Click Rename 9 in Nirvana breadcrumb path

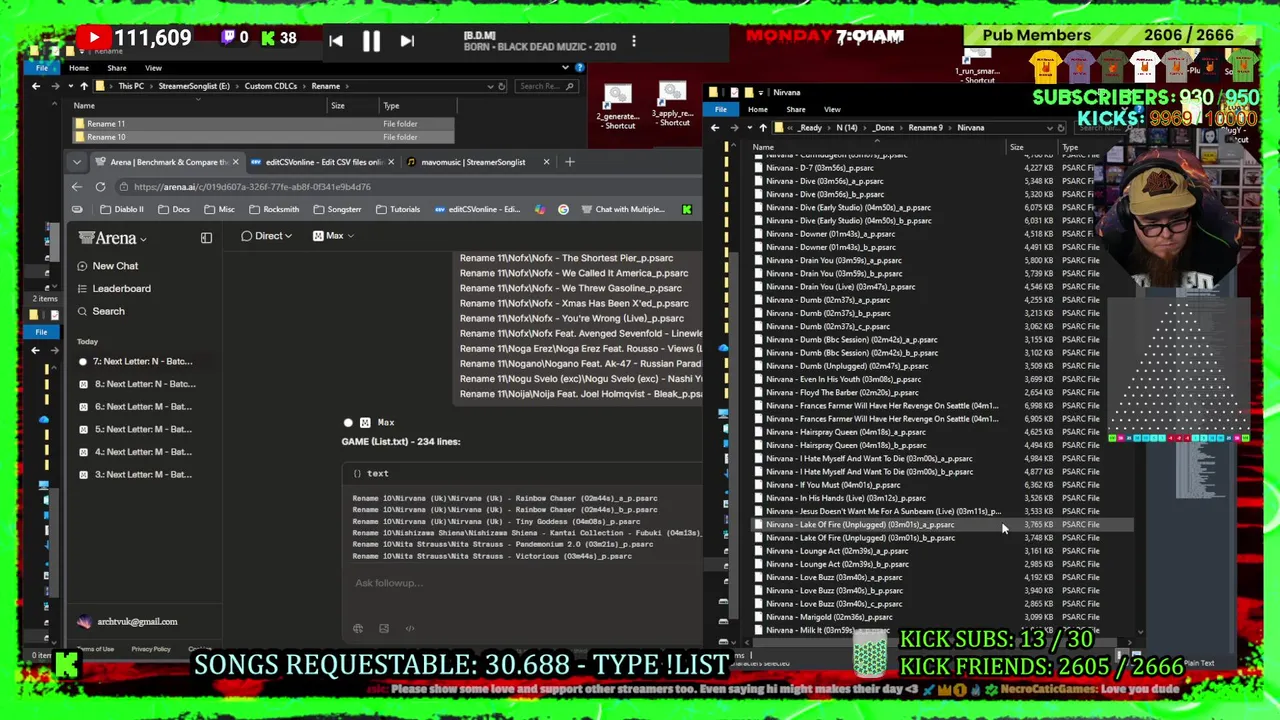coord(925,128)
